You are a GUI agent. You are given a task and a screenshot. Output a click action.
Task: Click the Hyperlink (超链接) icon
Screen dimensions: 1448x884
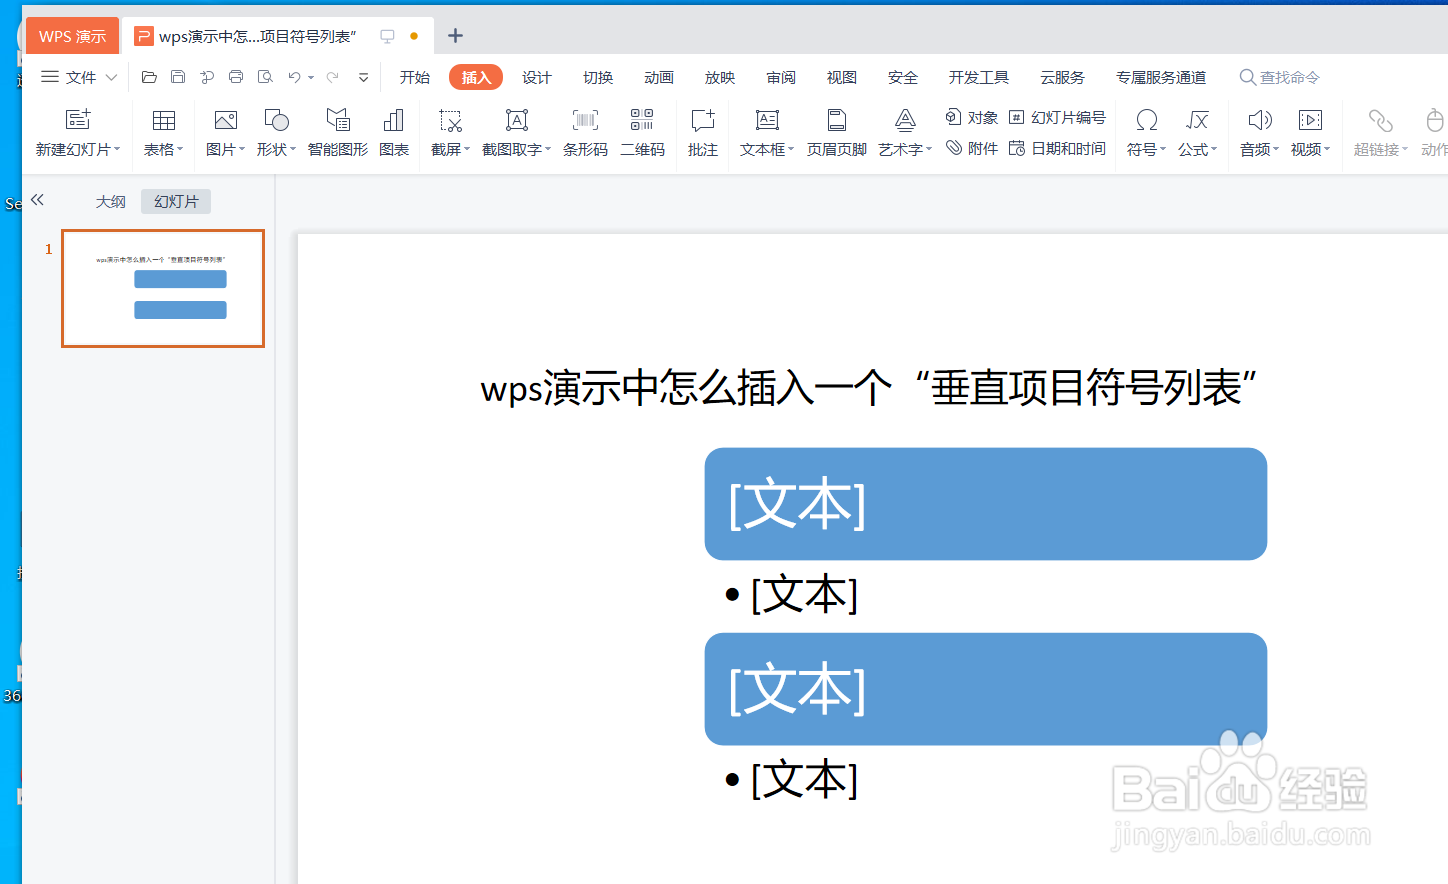click(1381, 120)
